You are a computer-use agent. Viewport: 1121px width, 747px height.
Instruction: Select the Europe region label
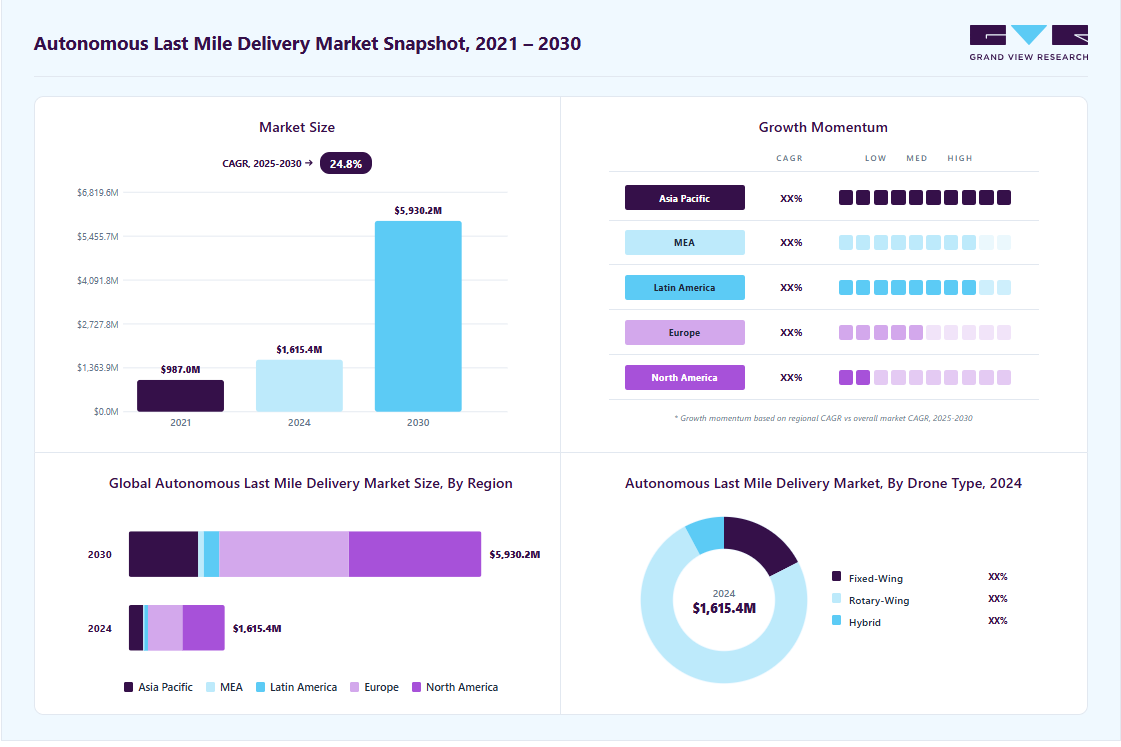[684, 332]
